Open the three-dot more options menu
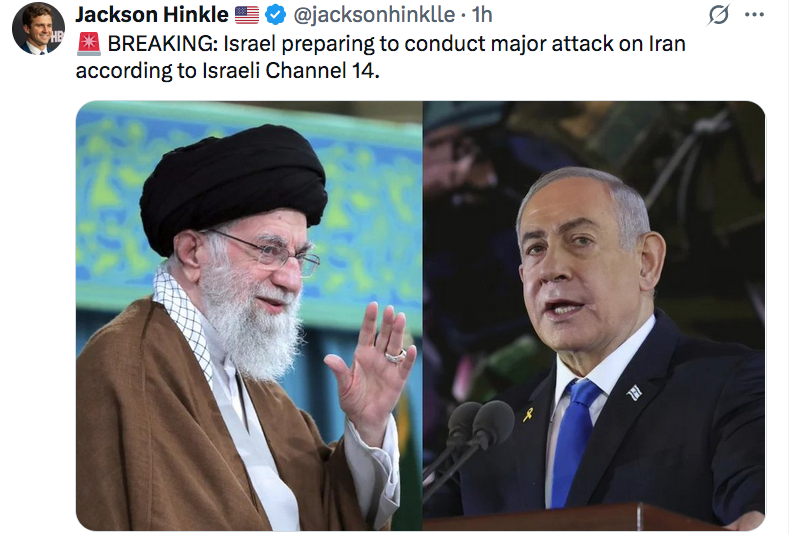 754,15
